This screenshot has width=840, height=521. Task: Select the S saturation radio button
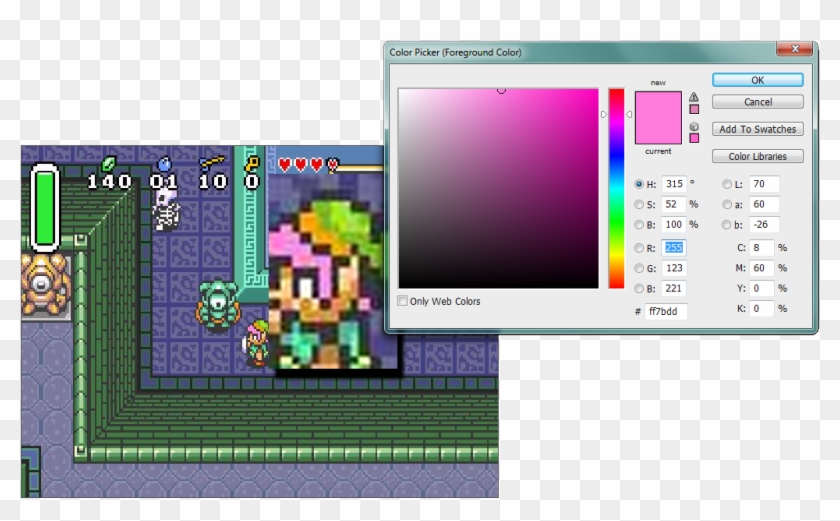click(x=639, y=204)
